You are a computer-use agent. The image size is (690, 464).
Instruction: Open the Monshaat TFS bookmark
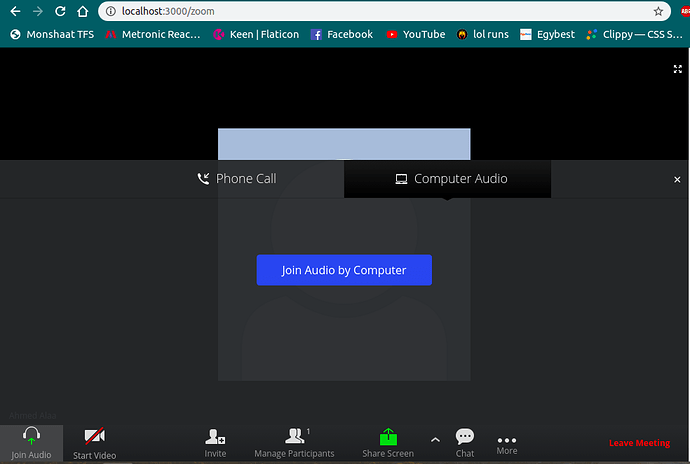pos(52,34)
